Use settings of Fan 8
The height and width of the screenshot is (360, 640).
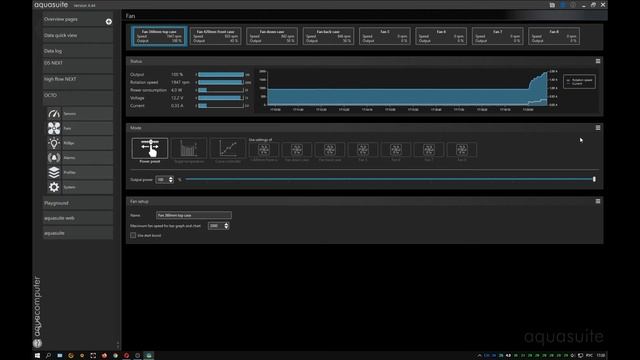pyautogui.click(x=462, y=150)
